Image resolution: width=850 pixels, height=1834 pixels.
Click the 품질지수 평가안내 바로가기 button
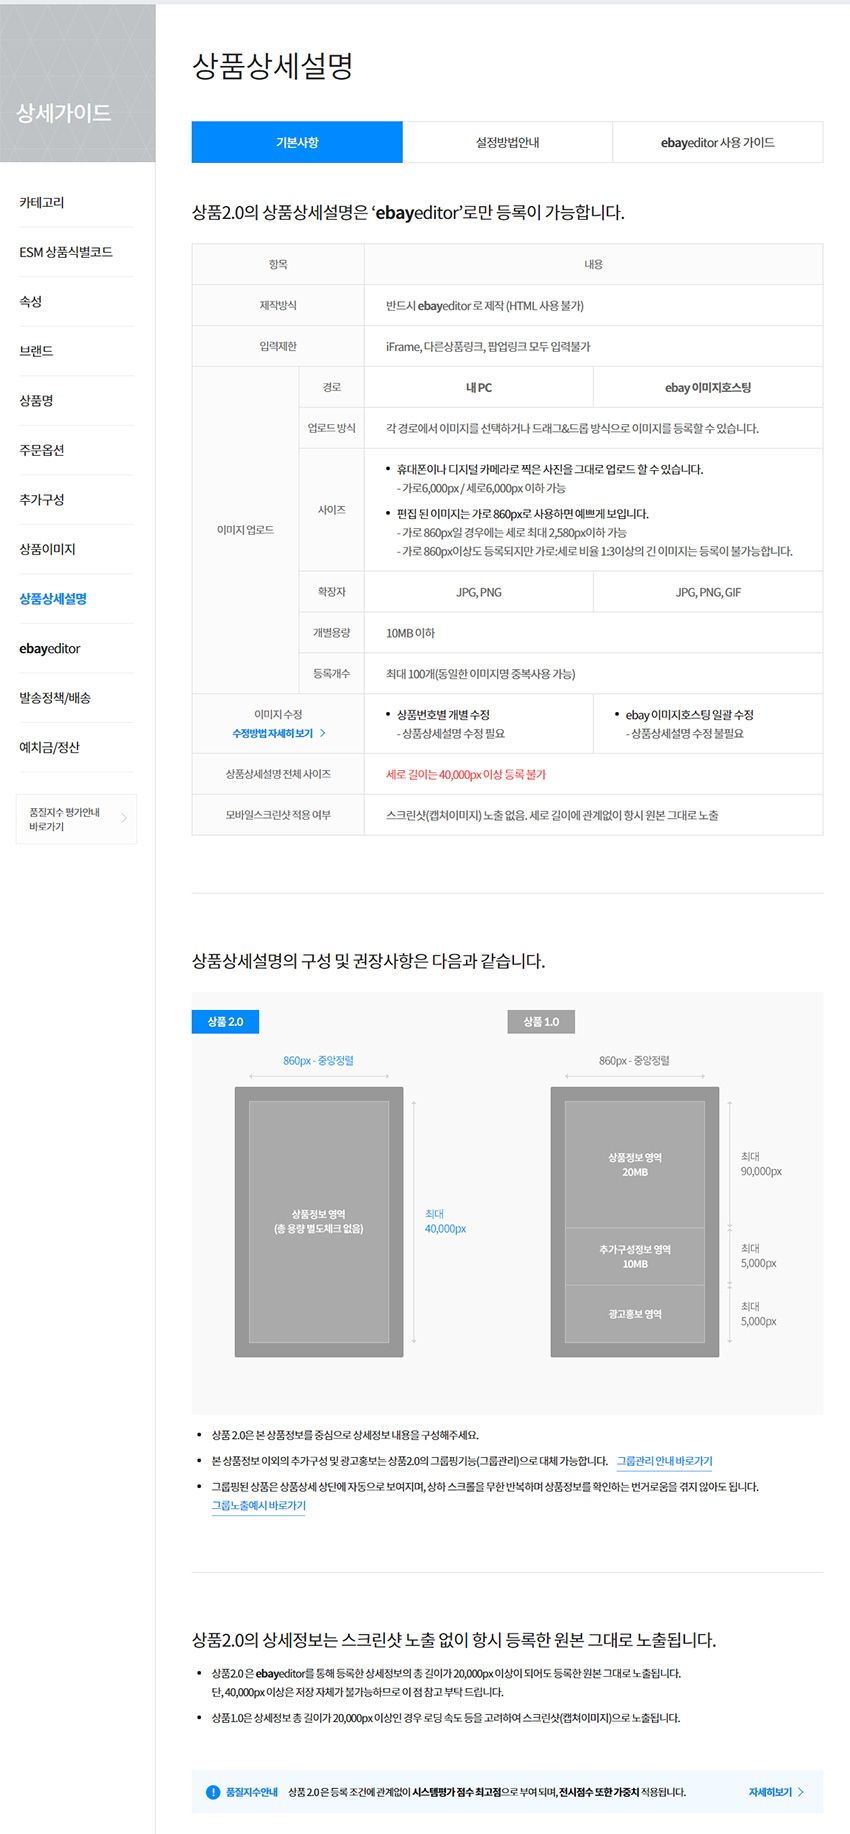click(76, 819)
